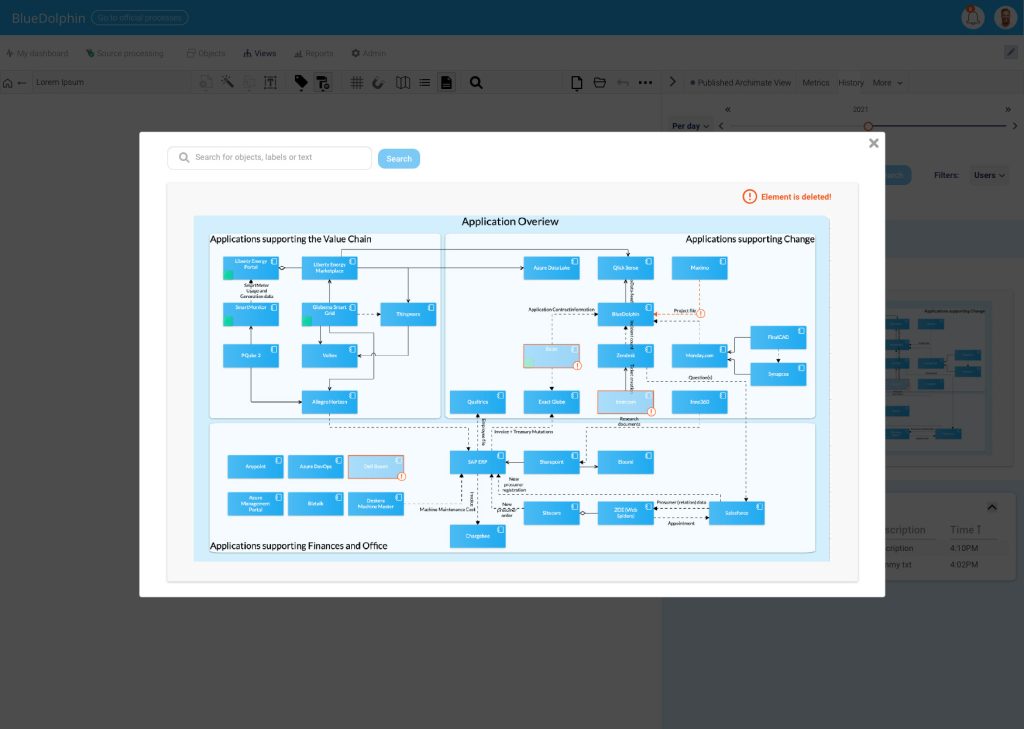Click the Qualtrics application box

(x=477, y=402)
